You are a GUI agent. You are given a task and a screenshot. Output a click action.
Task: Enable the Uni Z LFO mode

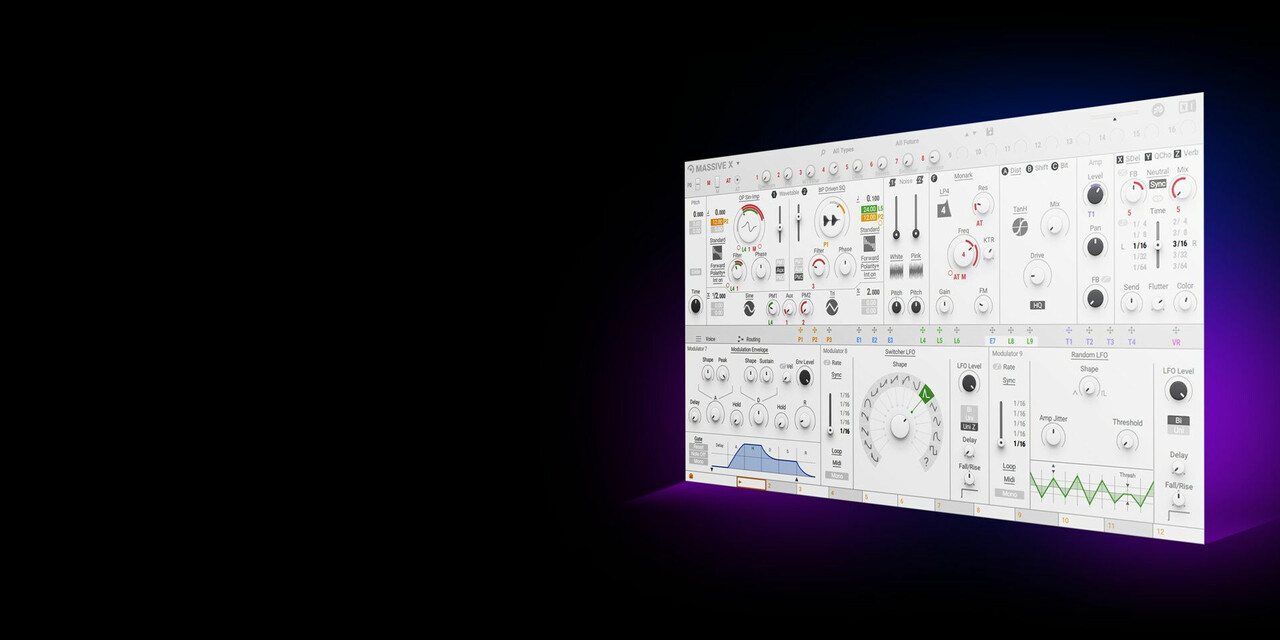click(x=969, y=427)
